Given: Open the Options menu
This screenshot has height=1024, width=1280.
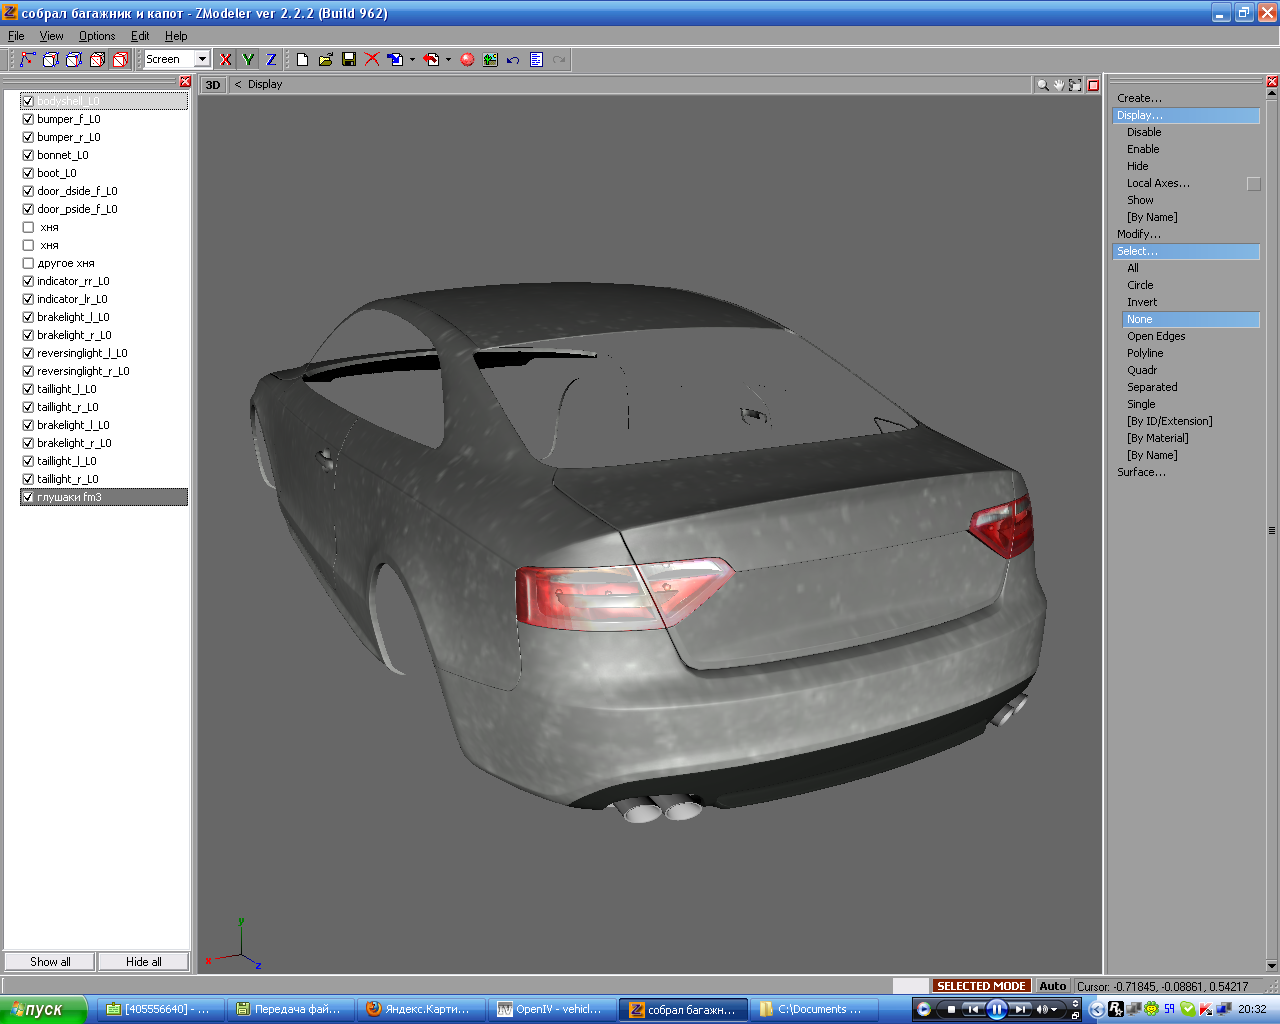Looking at the screenshot, I should pos(97,36).
